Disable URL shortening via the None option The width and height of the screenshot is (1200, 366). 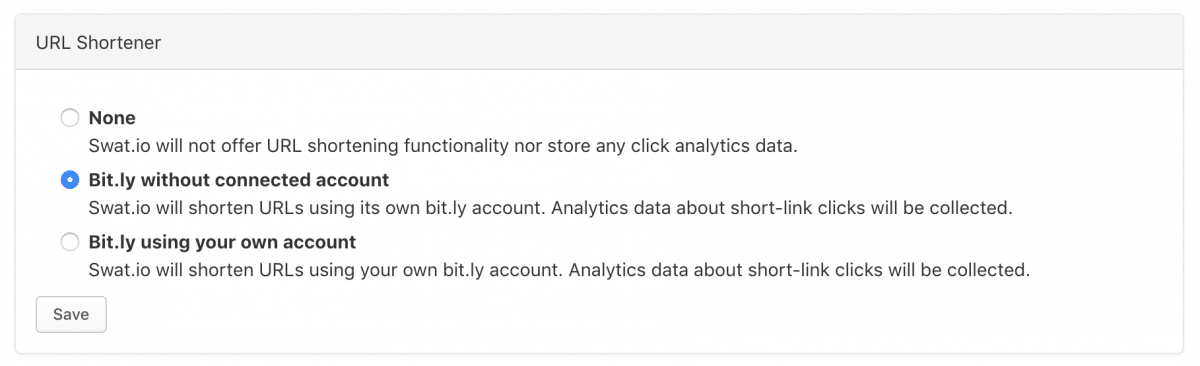[x=70, y=118]
